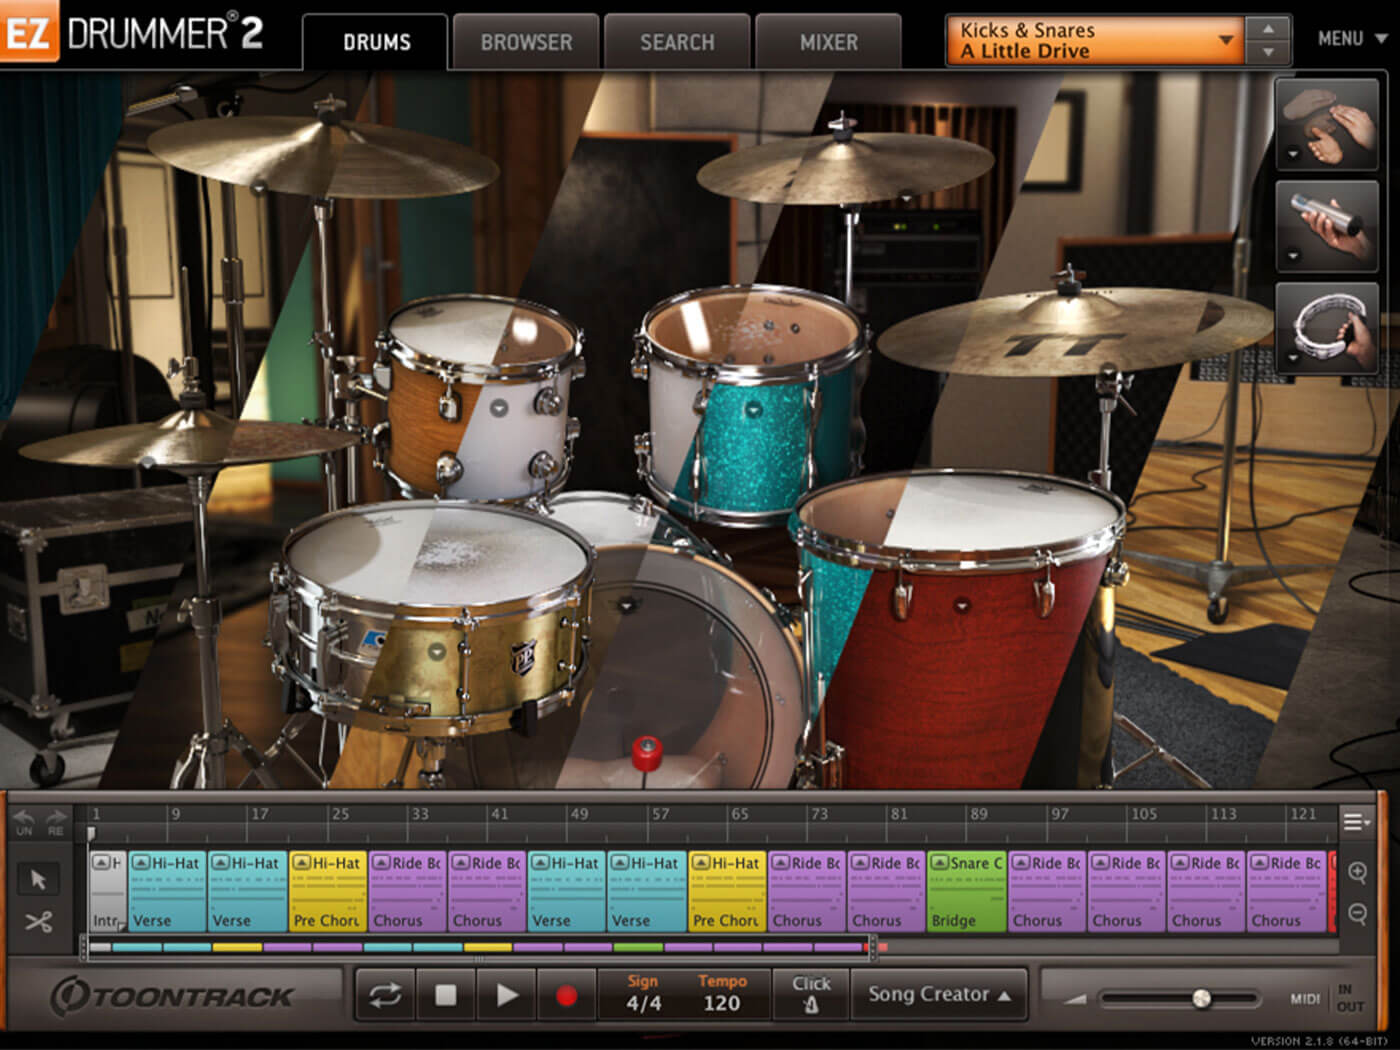This screenshot has height=1050, width=1400.
Task: Step to the next preset with down arrow
Action: tap(1268, 53)
